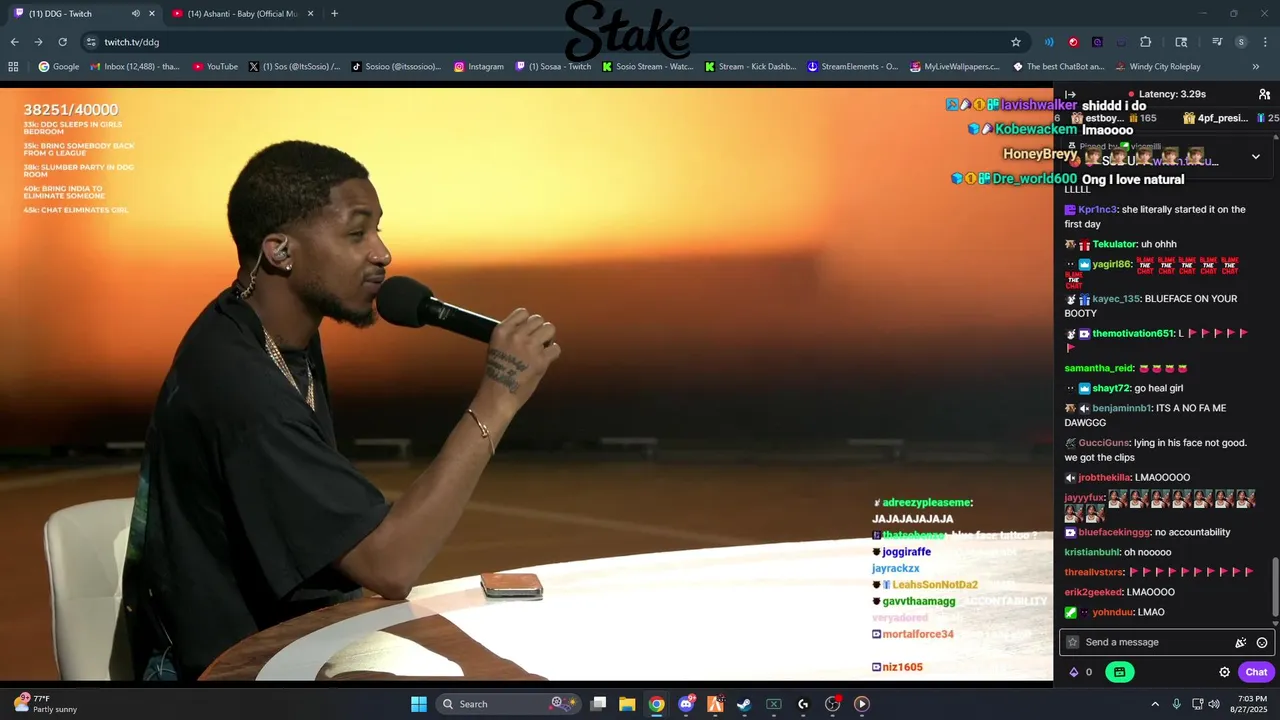Open the media controls icon

click(1217, 42)
